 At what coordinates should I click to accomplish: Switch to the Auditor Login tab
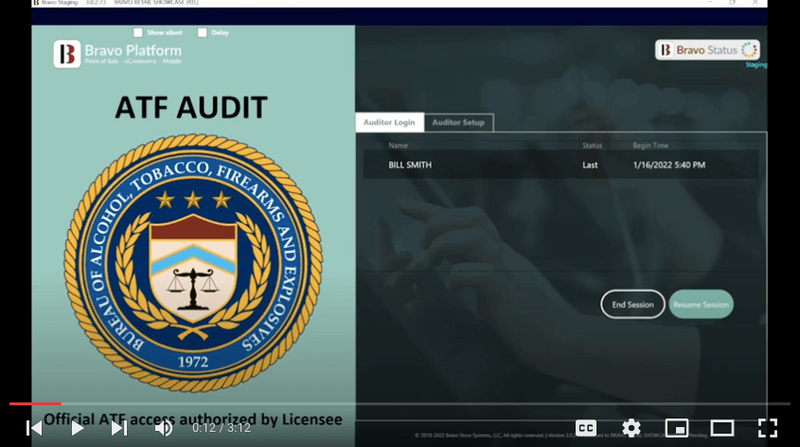[389, 122]
